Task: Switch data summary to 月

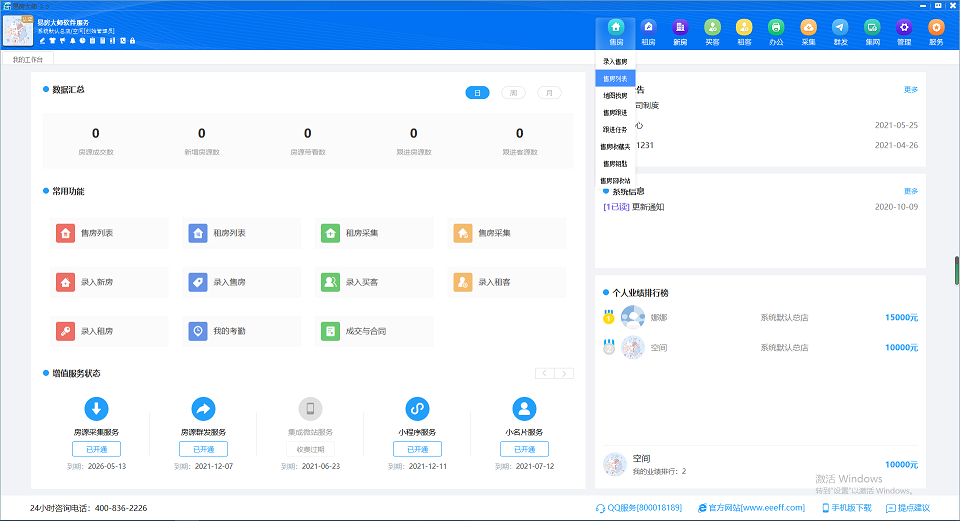Action: tap(549, 93)
